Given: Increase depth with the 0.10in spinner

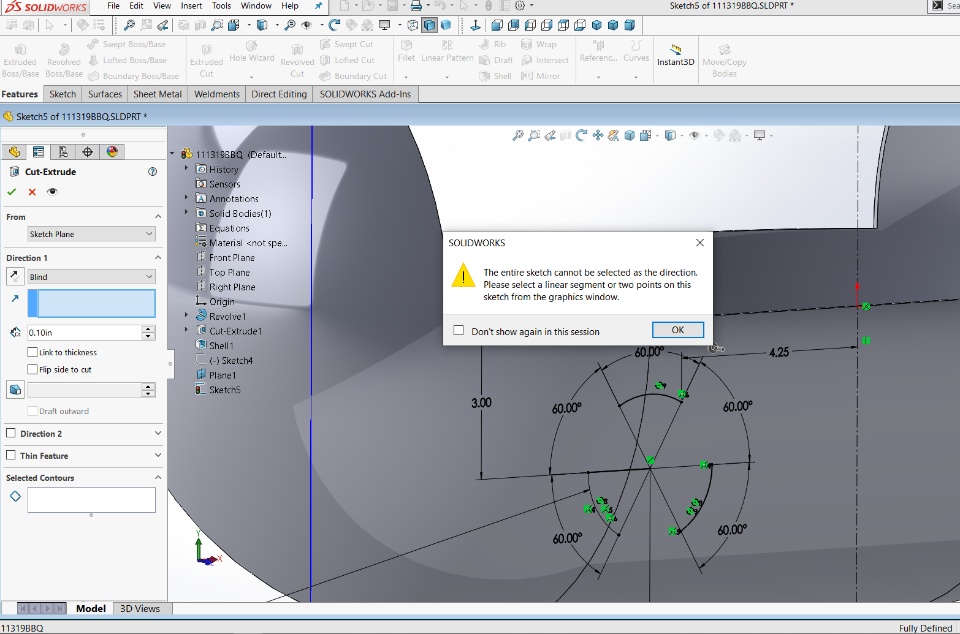Looking at the screenshot, I should click(148, 329).
